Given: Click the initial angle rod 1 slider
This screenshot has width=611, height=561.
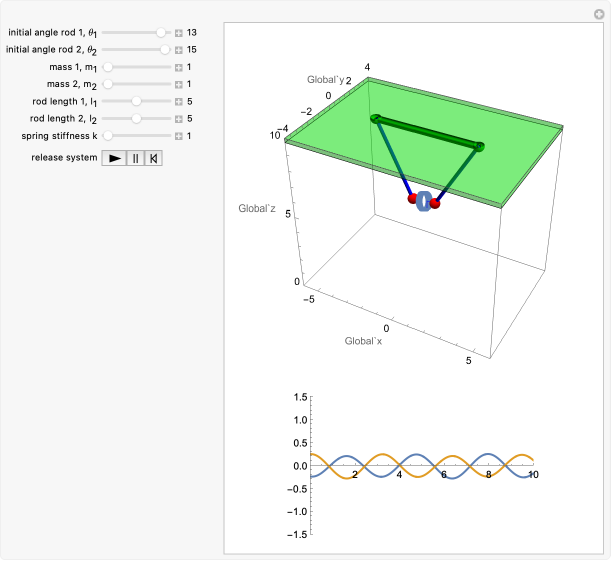Looking at the screenshot, I should tap(160, 33).
